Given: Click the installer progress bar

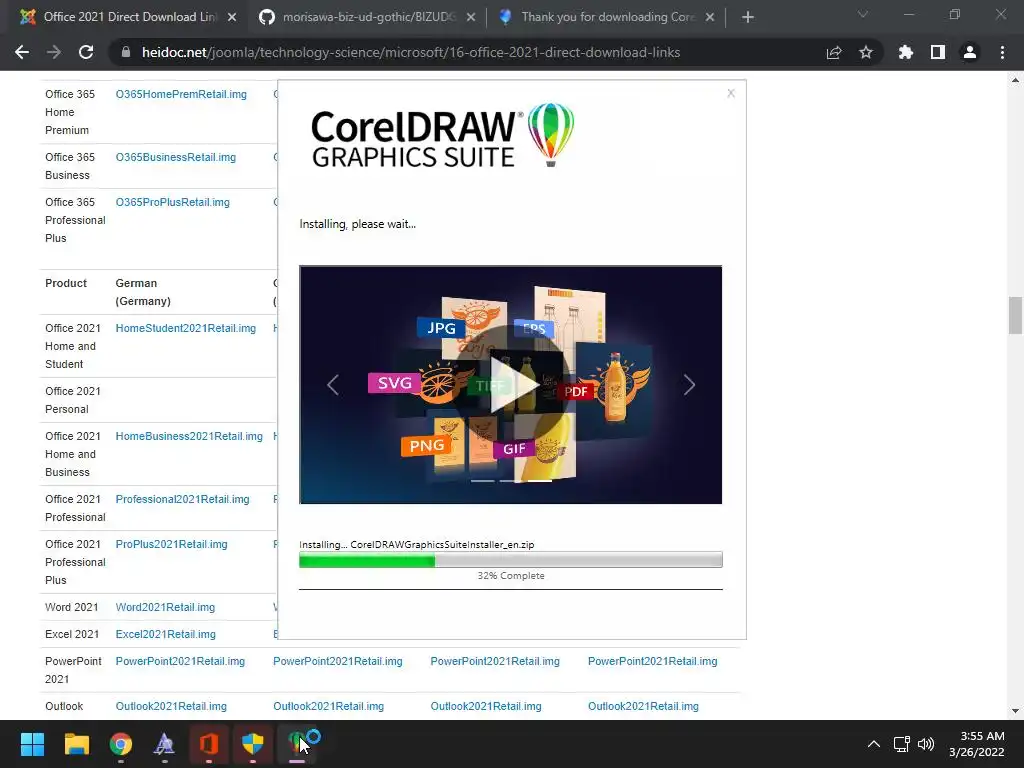Looking at the screenshot, I should (511, 560).
